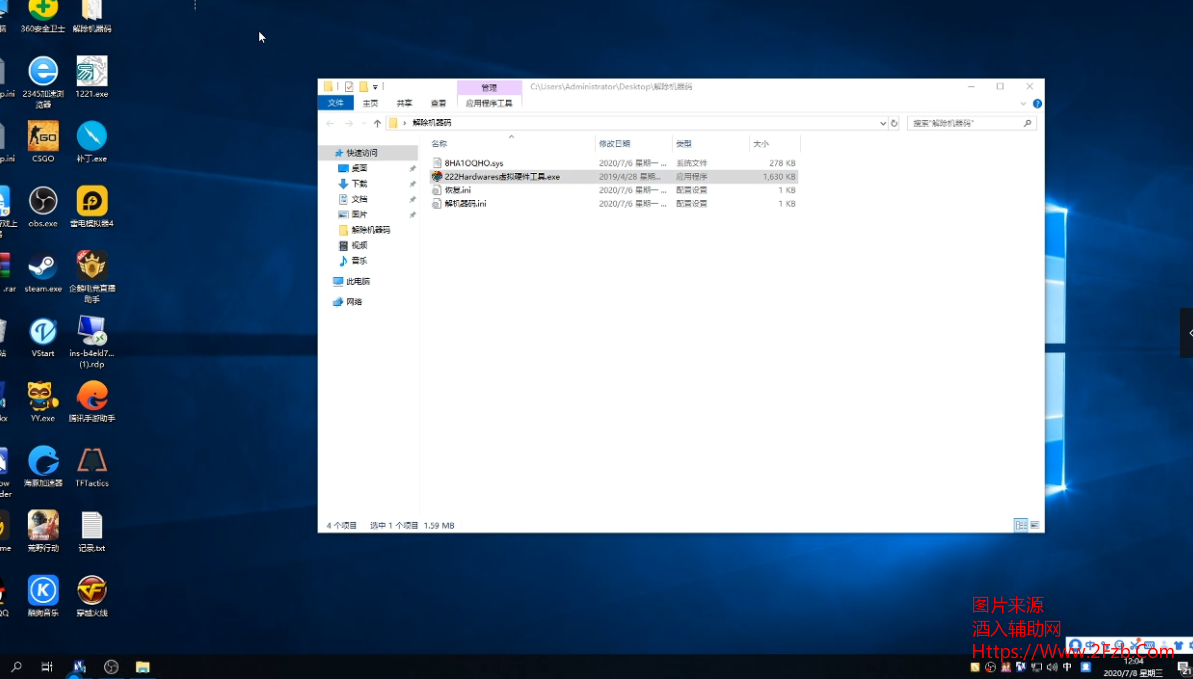
Task: Select the 腾讯手游助手 desktop icon
Action: pos(91,402)
